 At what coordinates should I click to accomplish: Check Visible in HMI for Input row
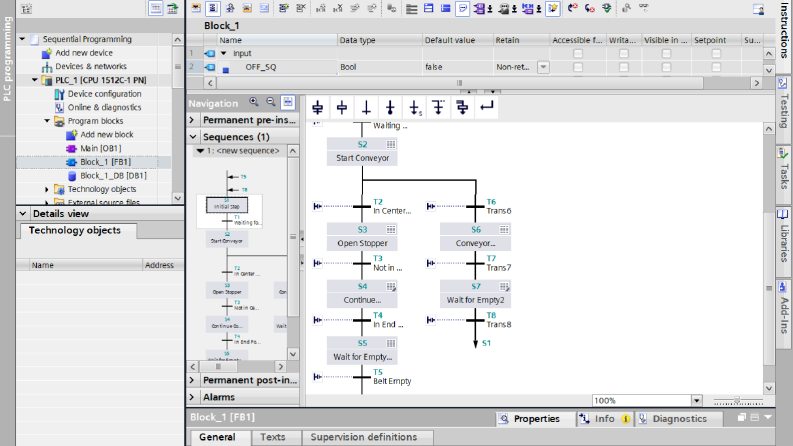point(667,53)
